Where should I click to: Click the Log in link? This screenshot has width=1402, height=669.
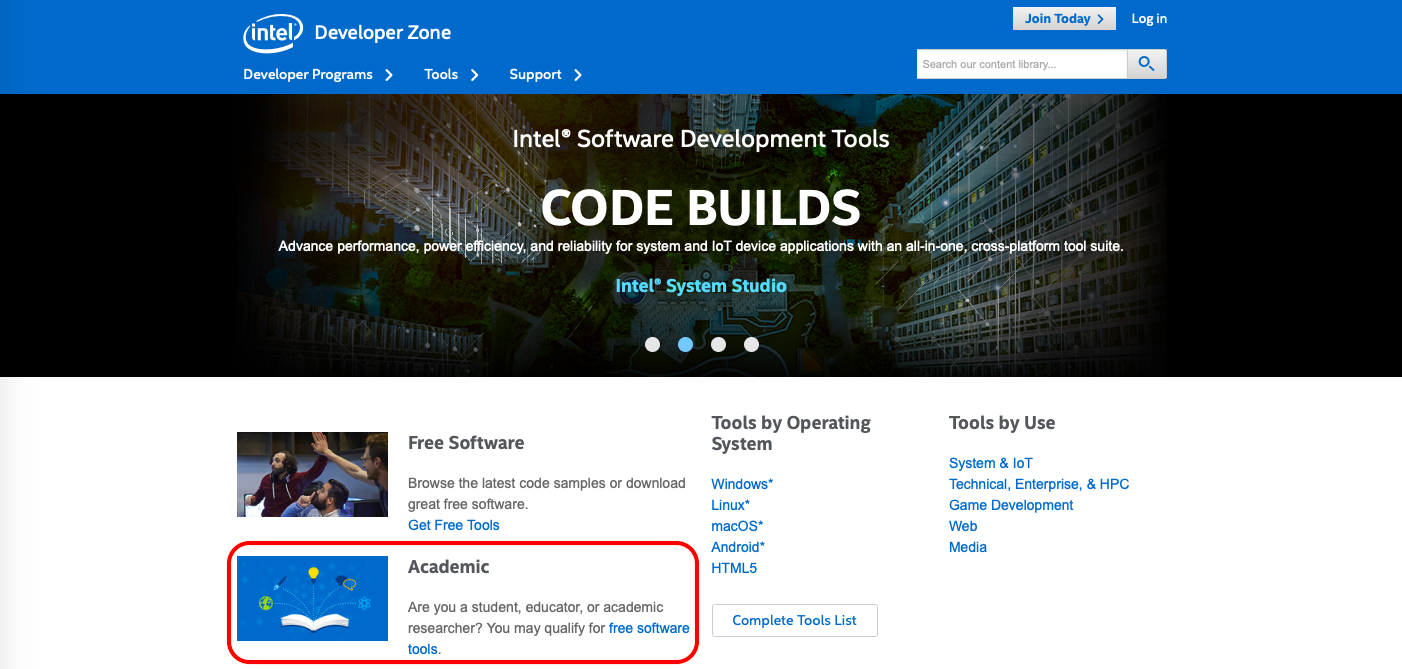point(1149,19)
